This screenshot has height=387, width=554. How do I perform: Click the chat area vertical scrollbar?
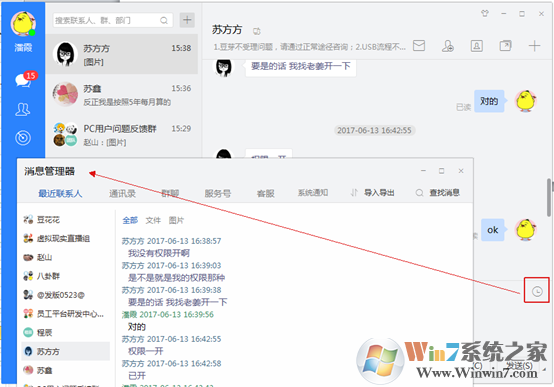point(549,197)
